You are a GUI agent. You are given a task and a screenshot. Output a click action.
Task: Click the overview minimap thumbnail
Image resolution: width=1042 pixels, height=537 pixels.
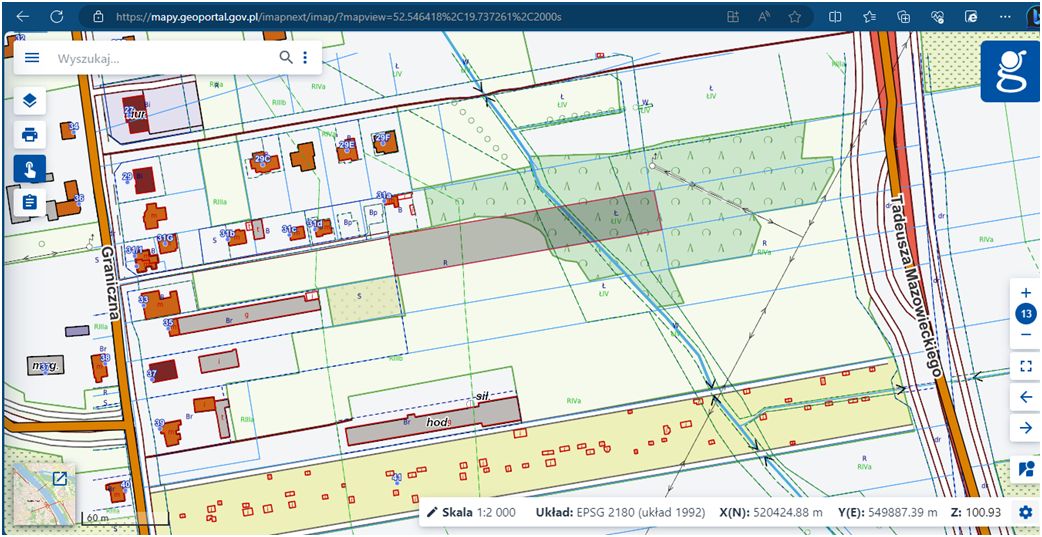(x=44, y=494)
